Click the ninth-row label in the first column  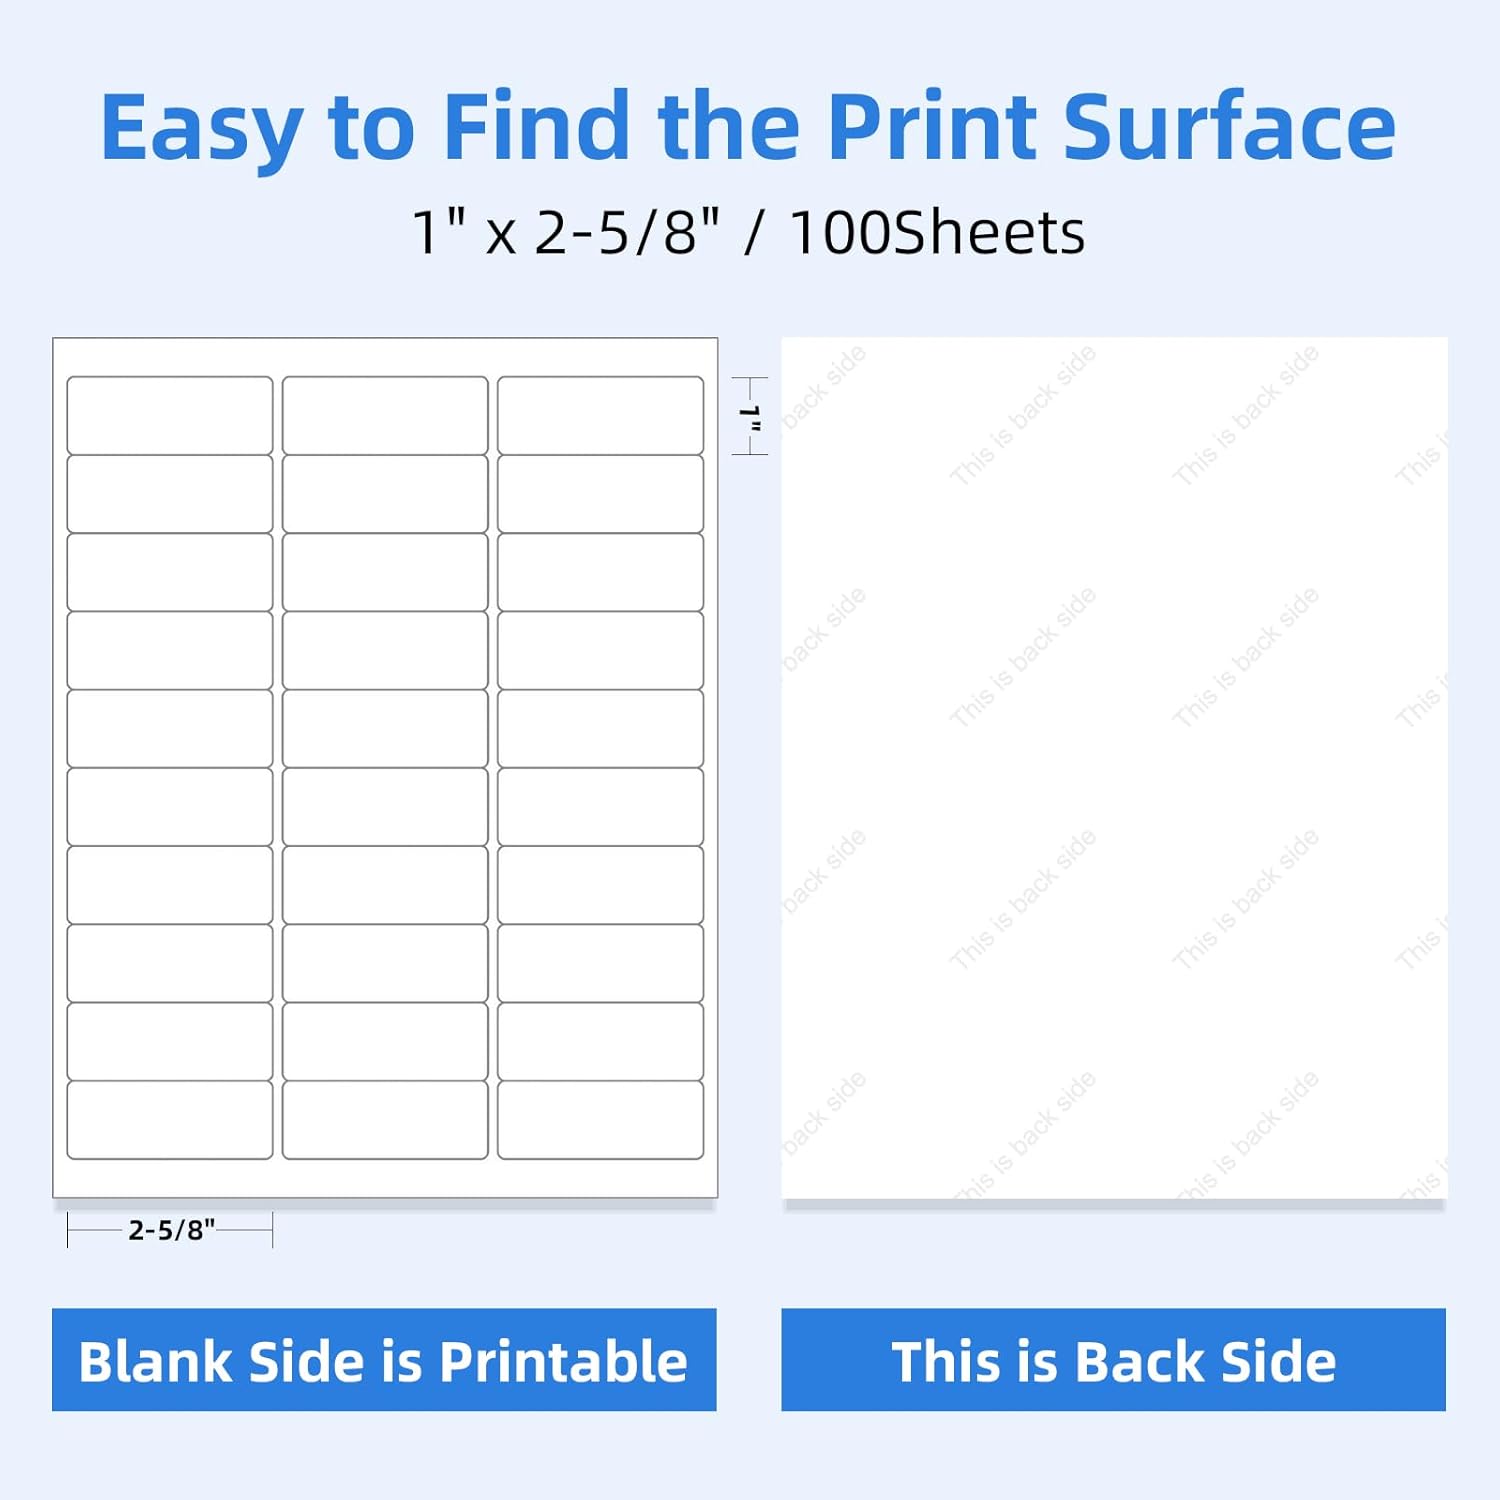(x=170, y=1042)
